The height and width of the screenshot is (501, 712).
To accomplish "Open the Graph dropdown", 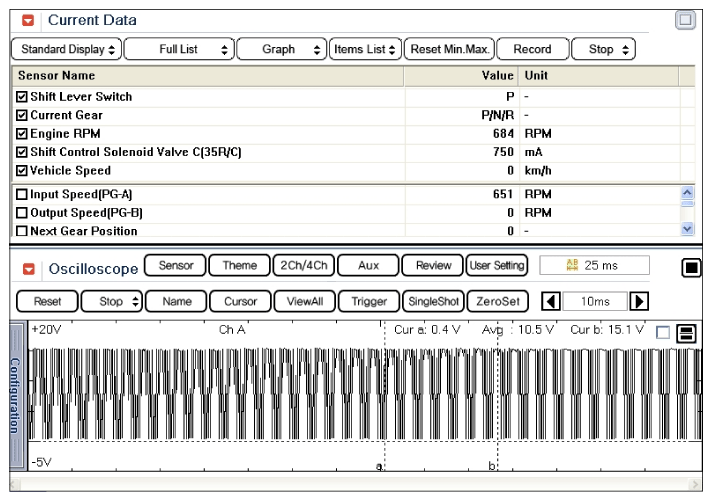I will tap(282, 49).
